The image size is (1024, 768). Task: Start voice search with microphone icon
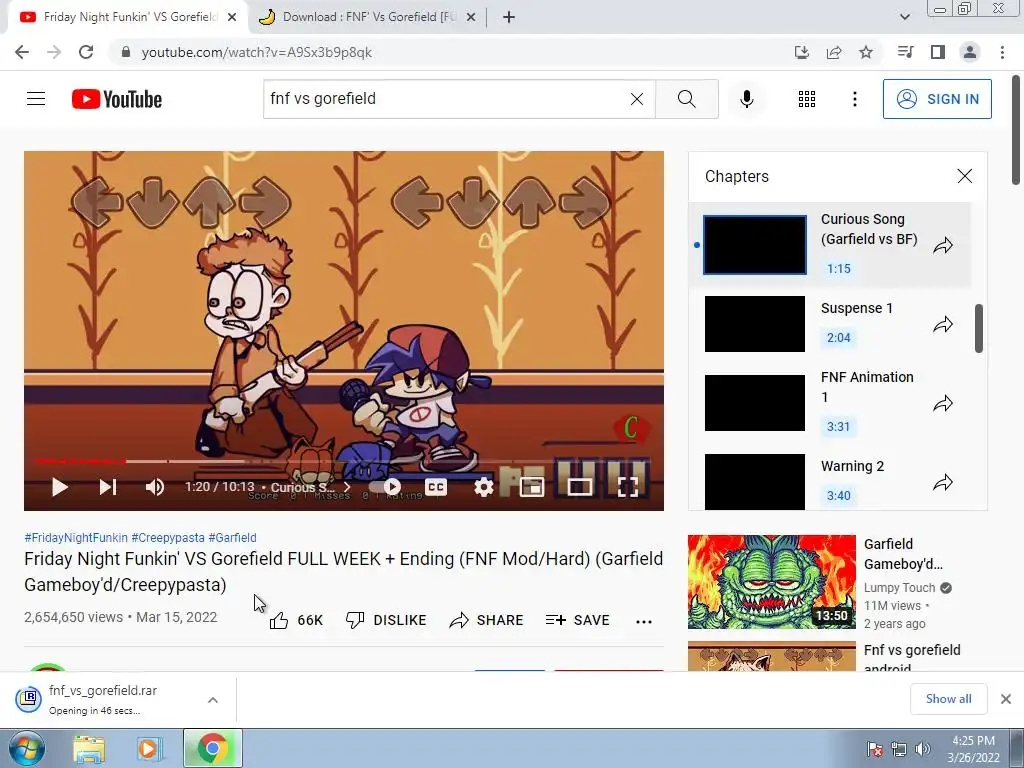pos(747,99)
